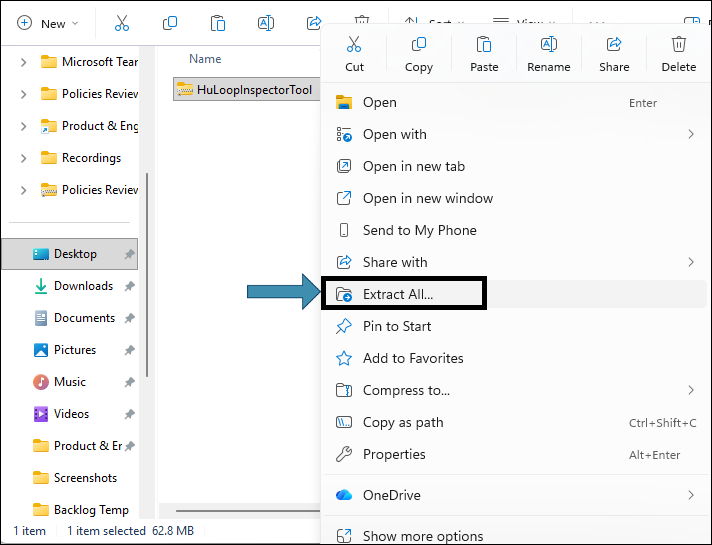This screenshot has height=545, width=712.
Task: Choose Compress to menu entry
Action: point(516,390)
